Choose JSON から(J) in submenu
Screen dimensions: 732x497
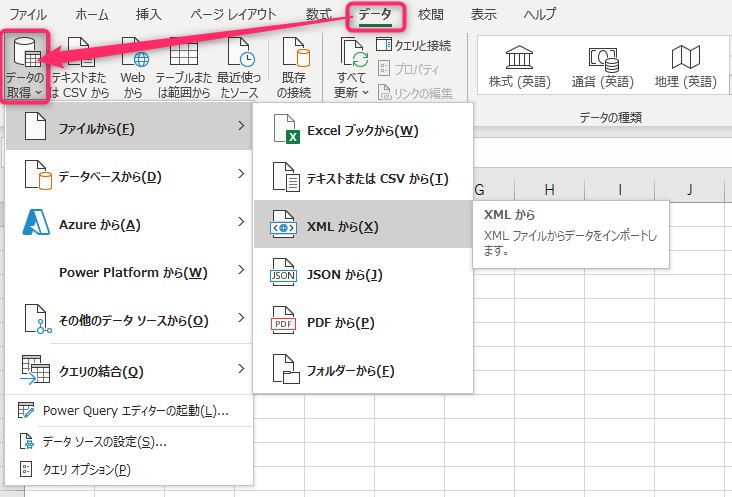(363, 274)
